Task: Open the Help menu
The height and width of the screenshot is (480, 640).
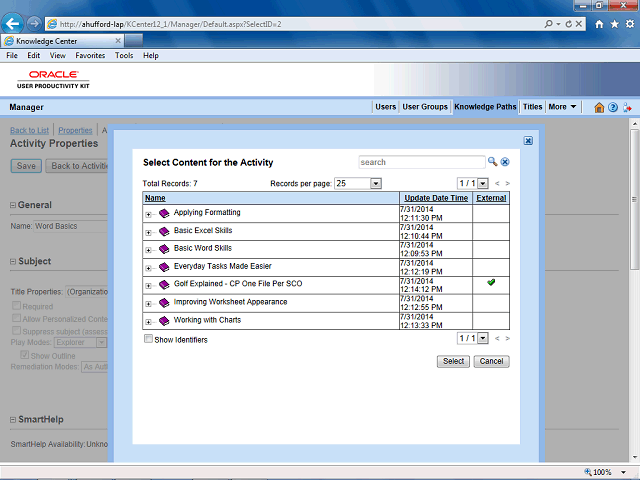Action: point(151,56)
